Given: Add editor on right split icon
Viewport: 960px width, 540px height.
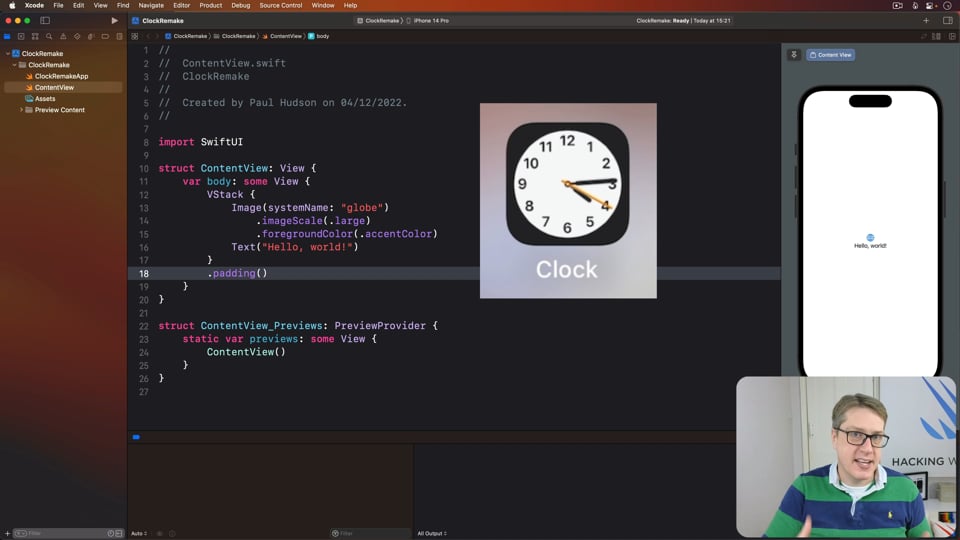Looking at the screenshot, I should click(x=952, y=36).
